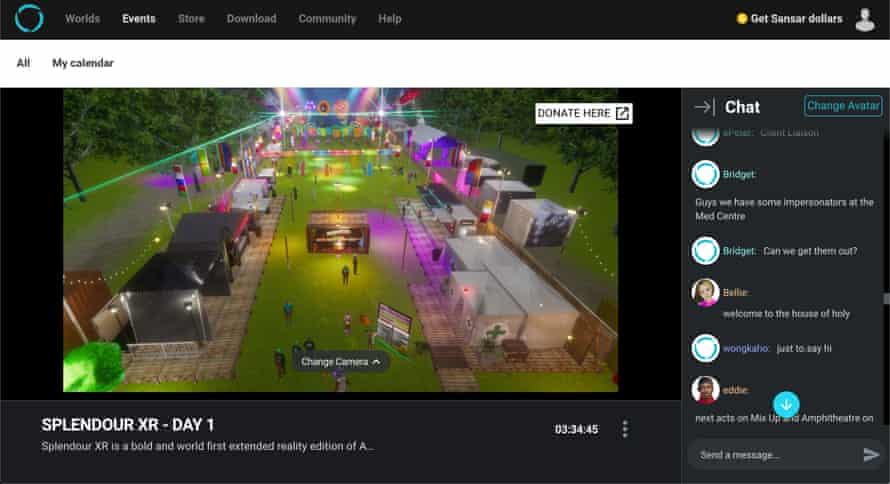Click message 'welcome to the house of holy'
890x484 pixels.
(786, 314)
